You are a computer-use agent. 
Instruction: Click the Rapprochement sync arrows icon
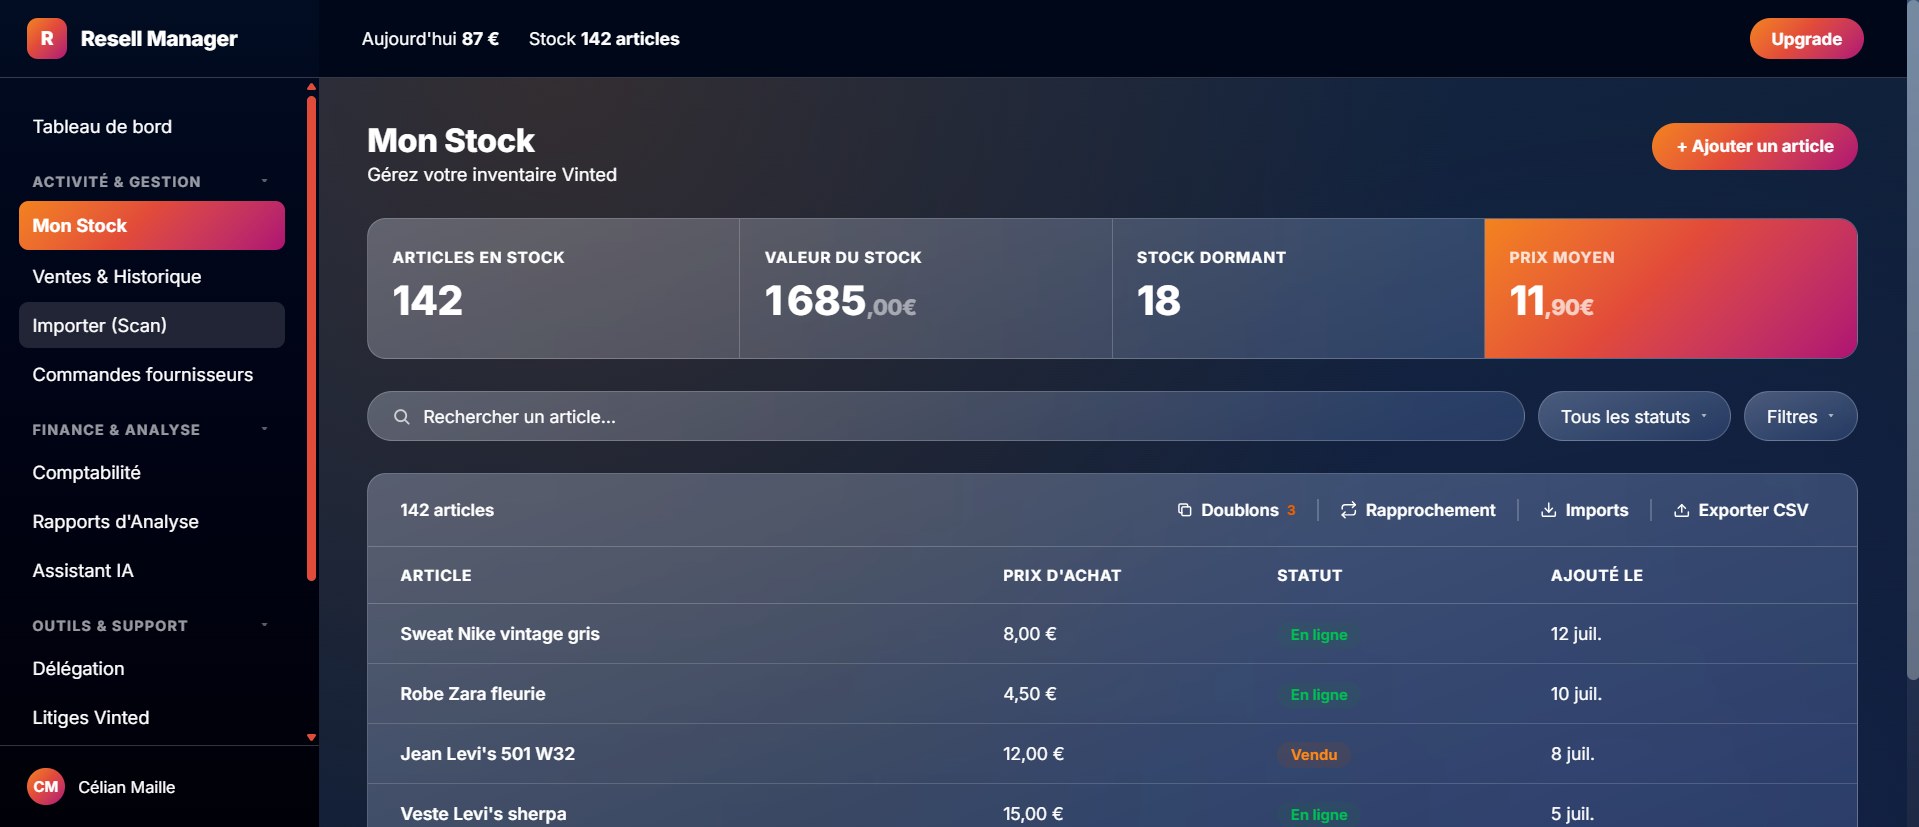pos(1349,510)
